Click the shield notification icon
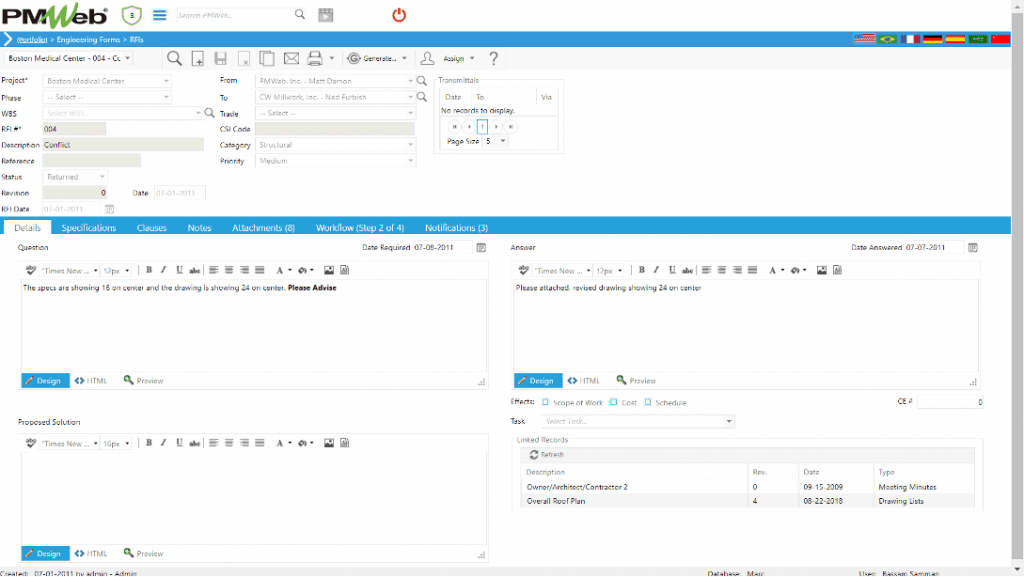The height and width of the screenshot is (577, 1024). click(x=131, y=15)
